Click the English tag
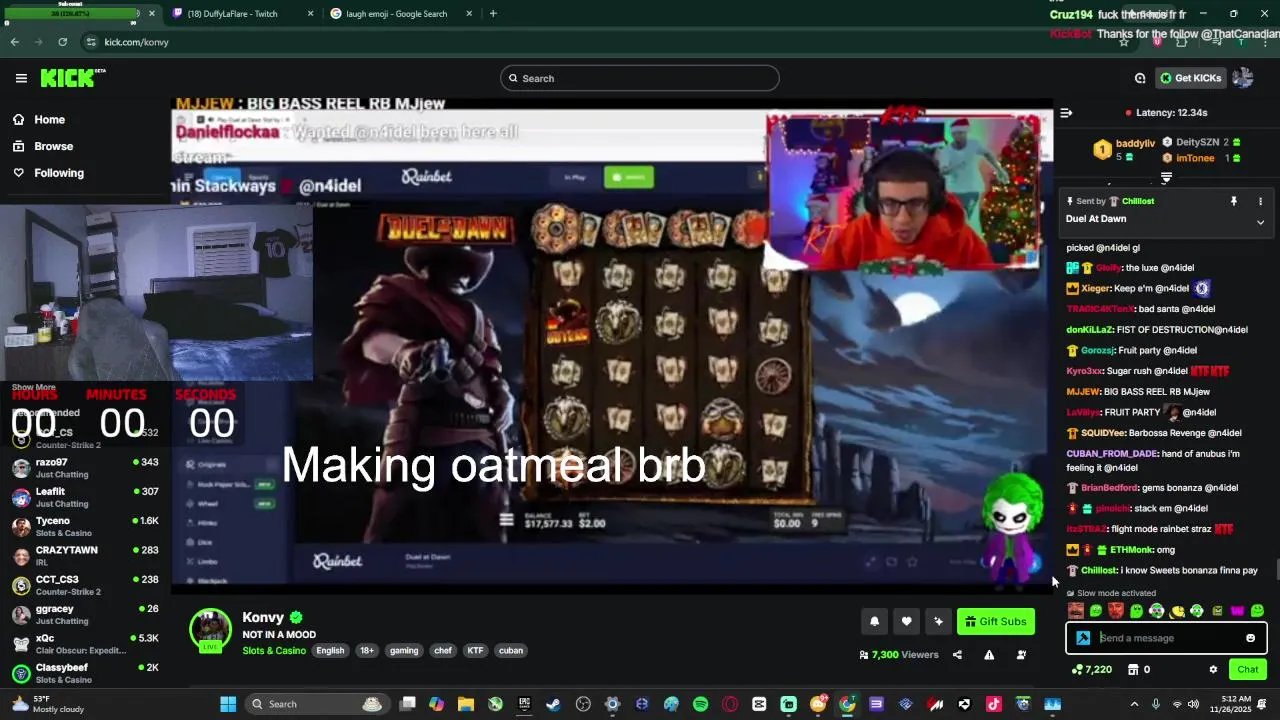 point(330,651)
